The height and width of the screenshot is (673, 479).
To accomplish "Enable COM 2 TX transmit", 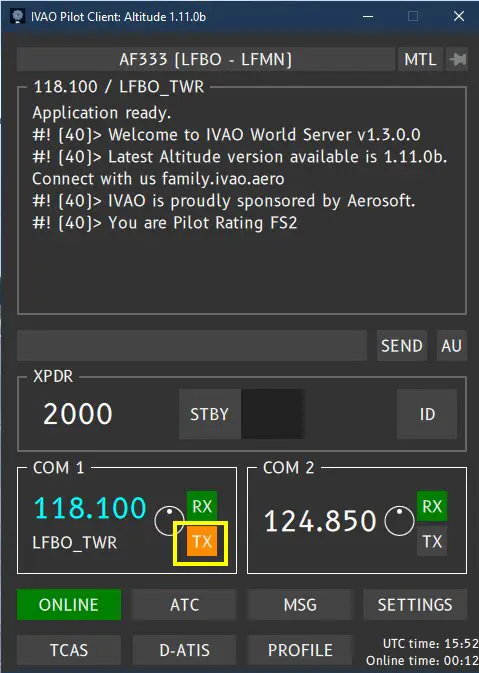I will pyautogui.click(x=432, y=541).
